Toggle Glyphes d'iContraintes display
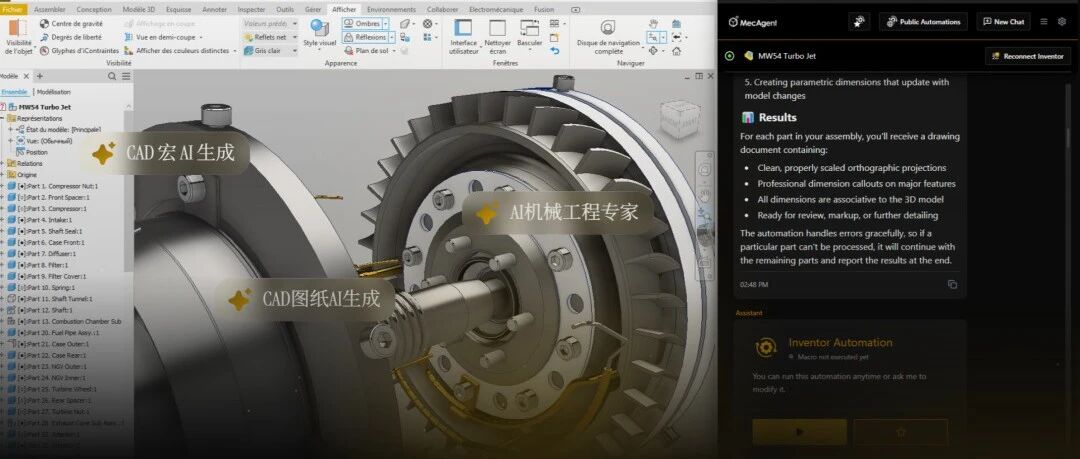 [x=79, y=51]
